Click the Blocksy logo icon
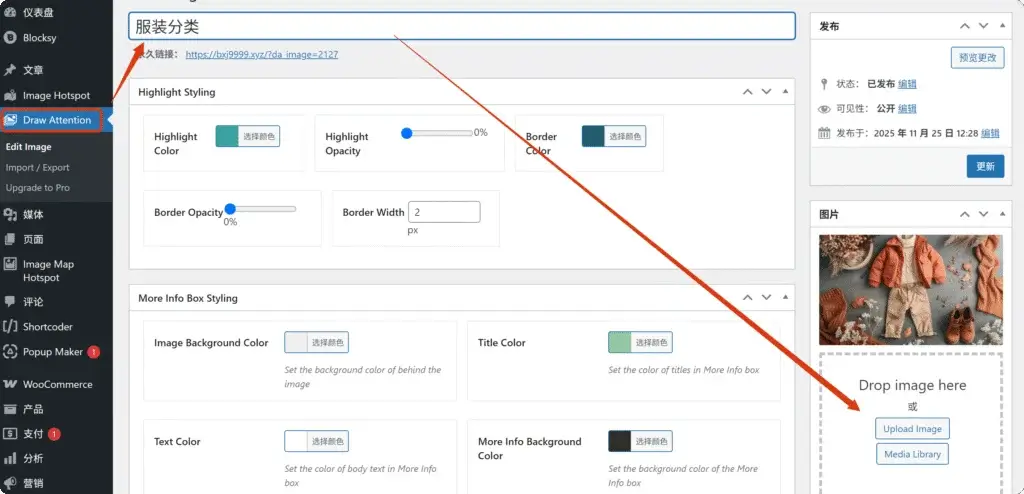1024x494 pixels. [10, 37]
